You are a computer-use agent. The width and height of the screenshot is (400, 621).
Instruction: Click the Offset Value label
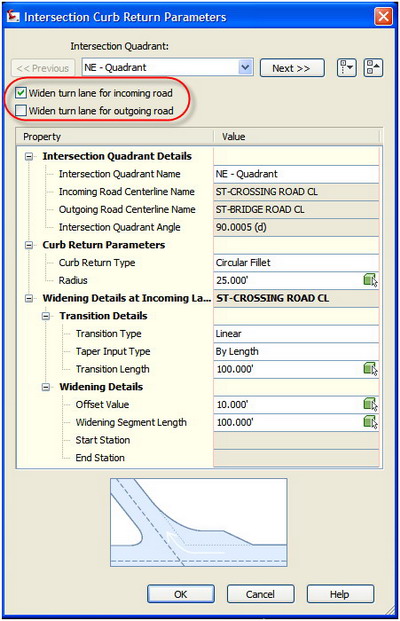[102, 405]
